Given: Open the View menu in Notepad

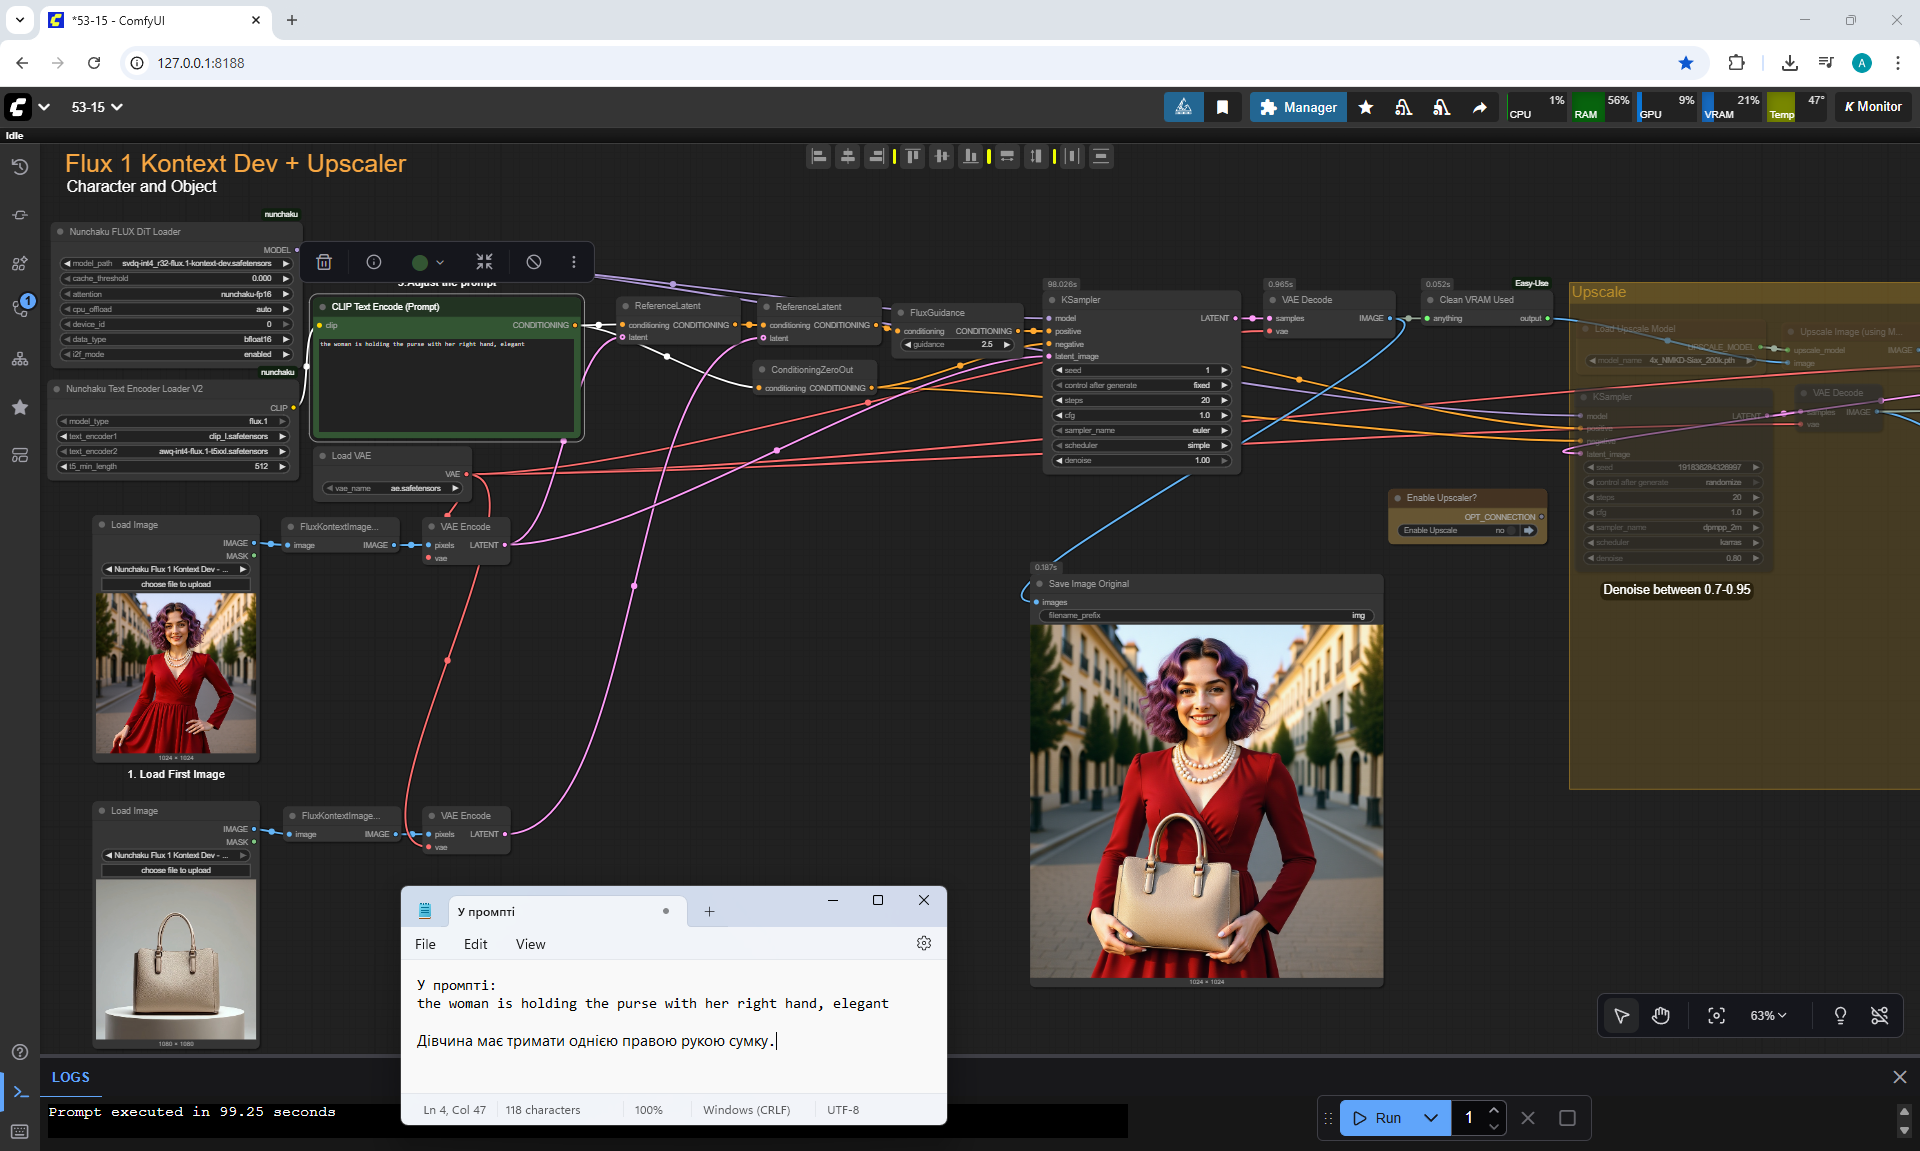Looking at the screenshot, I should tap(530, 944).
